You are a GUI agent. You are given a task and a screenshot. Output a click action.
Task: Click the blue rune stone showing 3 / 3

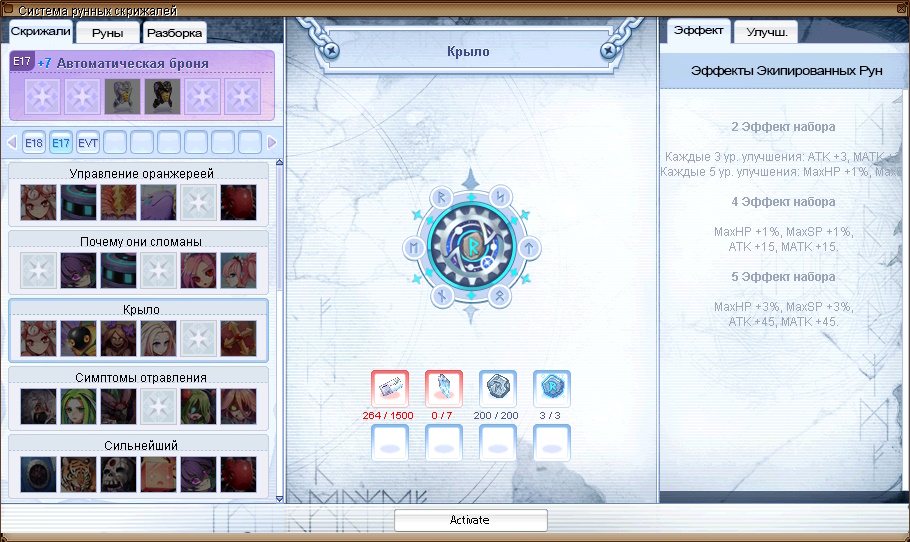coord(551,388)
